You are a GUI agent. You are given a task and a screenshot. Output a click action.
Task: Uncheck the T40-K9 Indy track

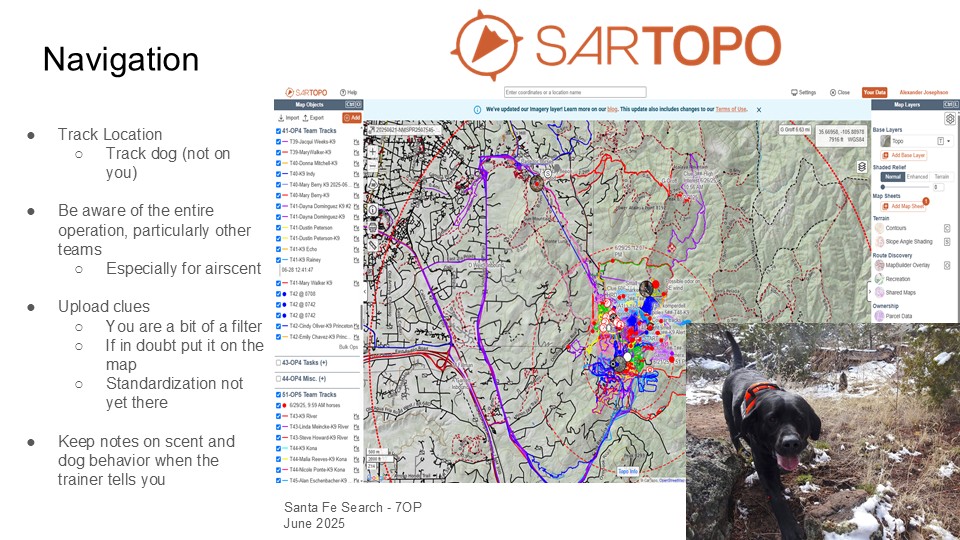point(279,174)
